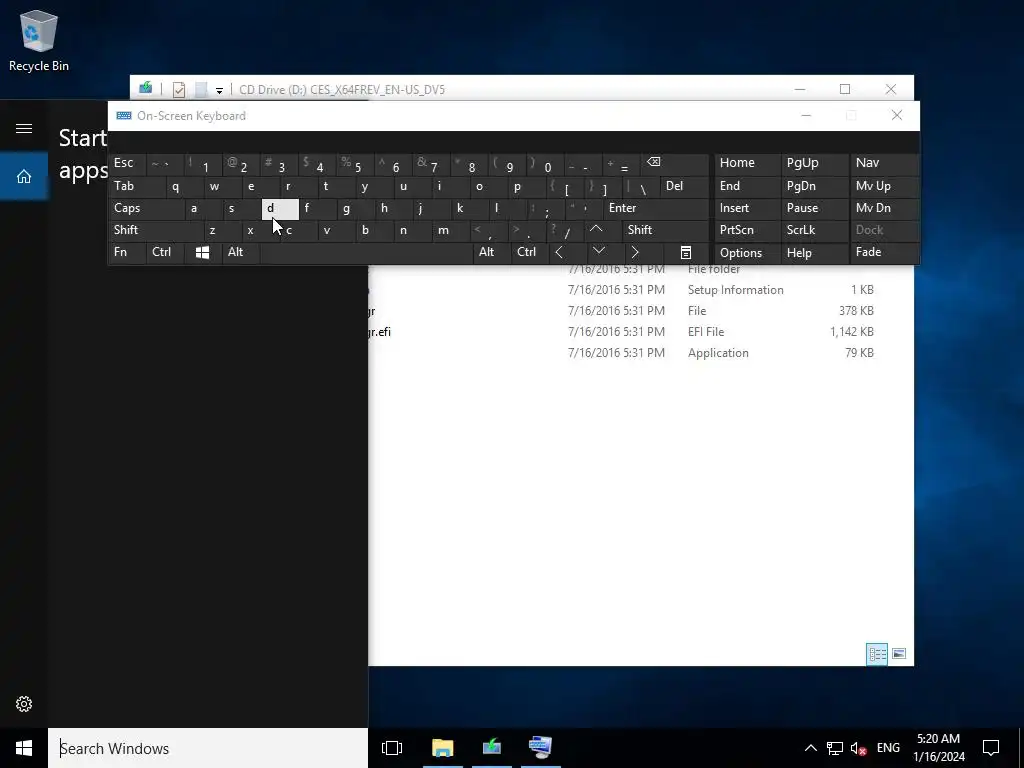Open Settings gear in Start sidebar

[24, 703]
